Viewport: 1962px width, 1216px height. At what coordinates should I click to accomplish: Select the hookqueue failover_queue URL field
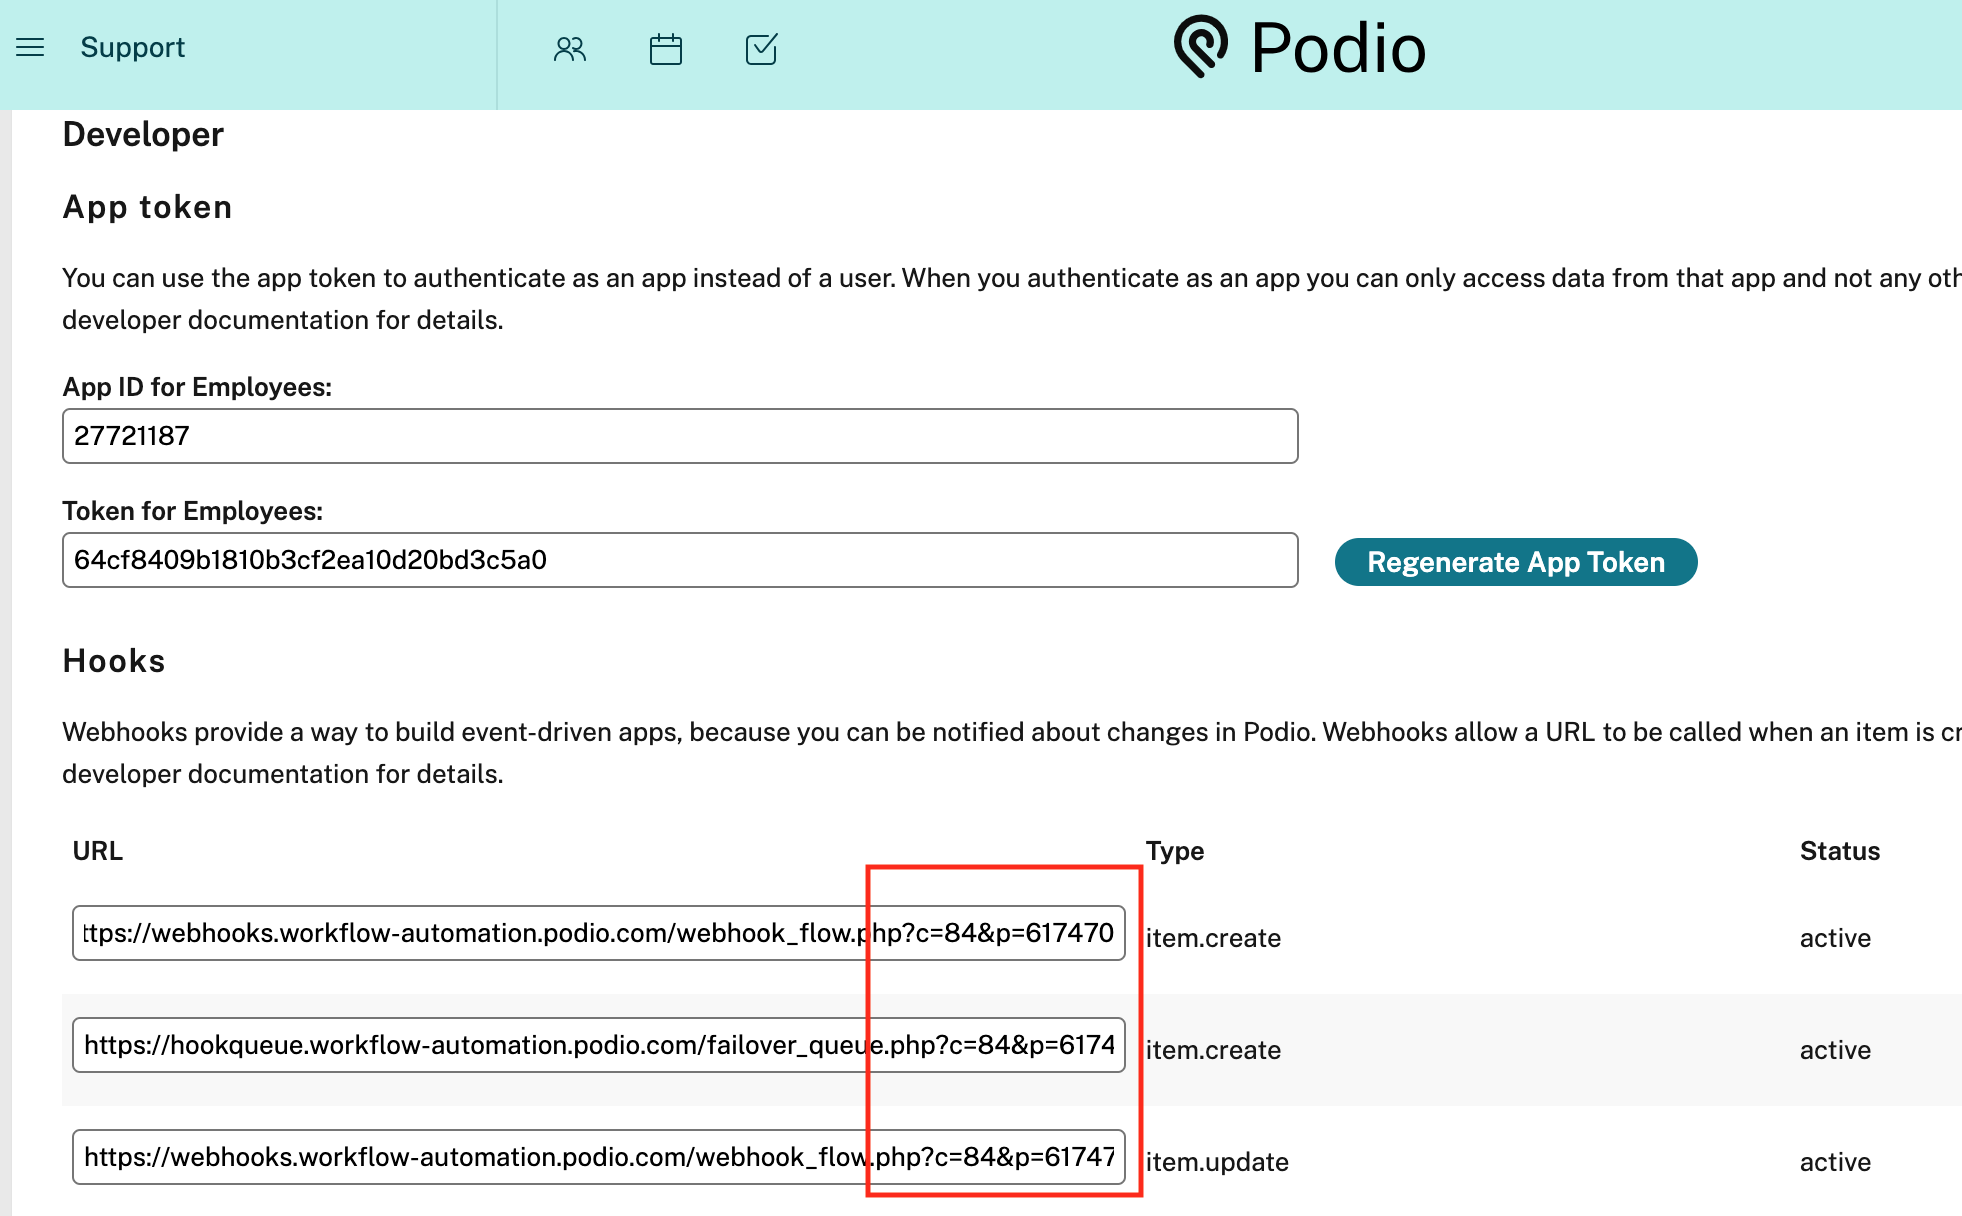click(x=599, y=1045)
